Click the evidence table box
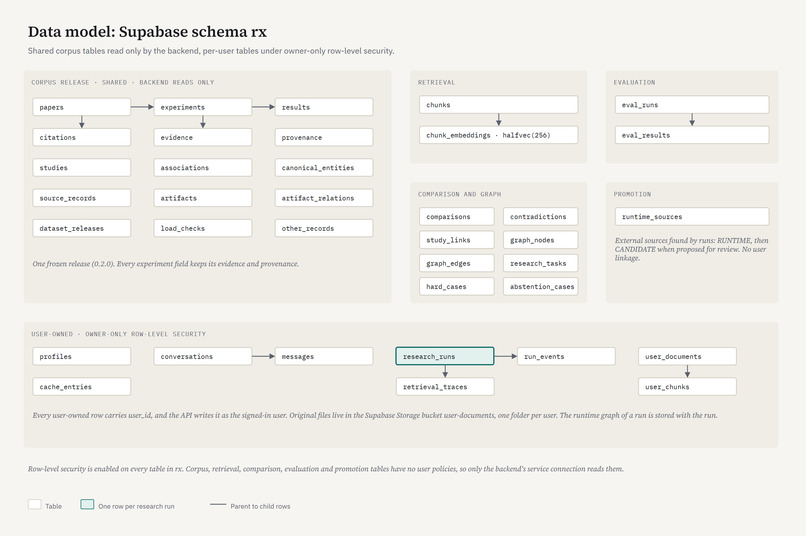This screenshot has height=536, width=806. pyautogui.click(x=203, y=137)
